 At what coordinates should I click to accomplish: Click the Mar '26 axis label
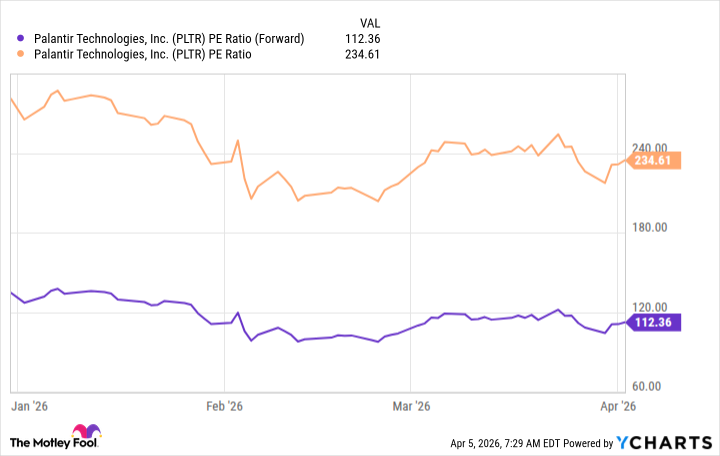412,406
